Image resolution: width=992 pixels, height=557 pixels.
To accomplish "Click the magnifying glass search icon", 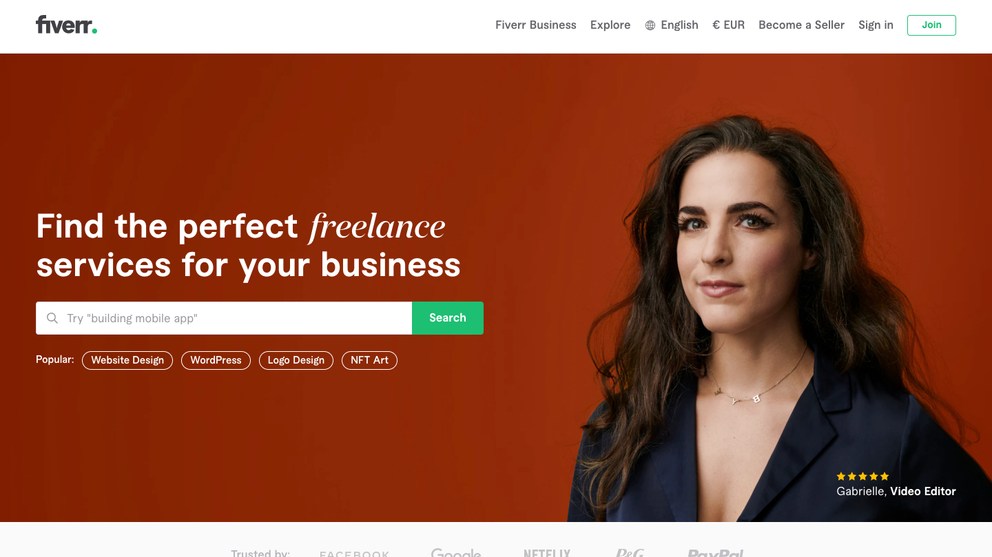I will click(53, 318).
